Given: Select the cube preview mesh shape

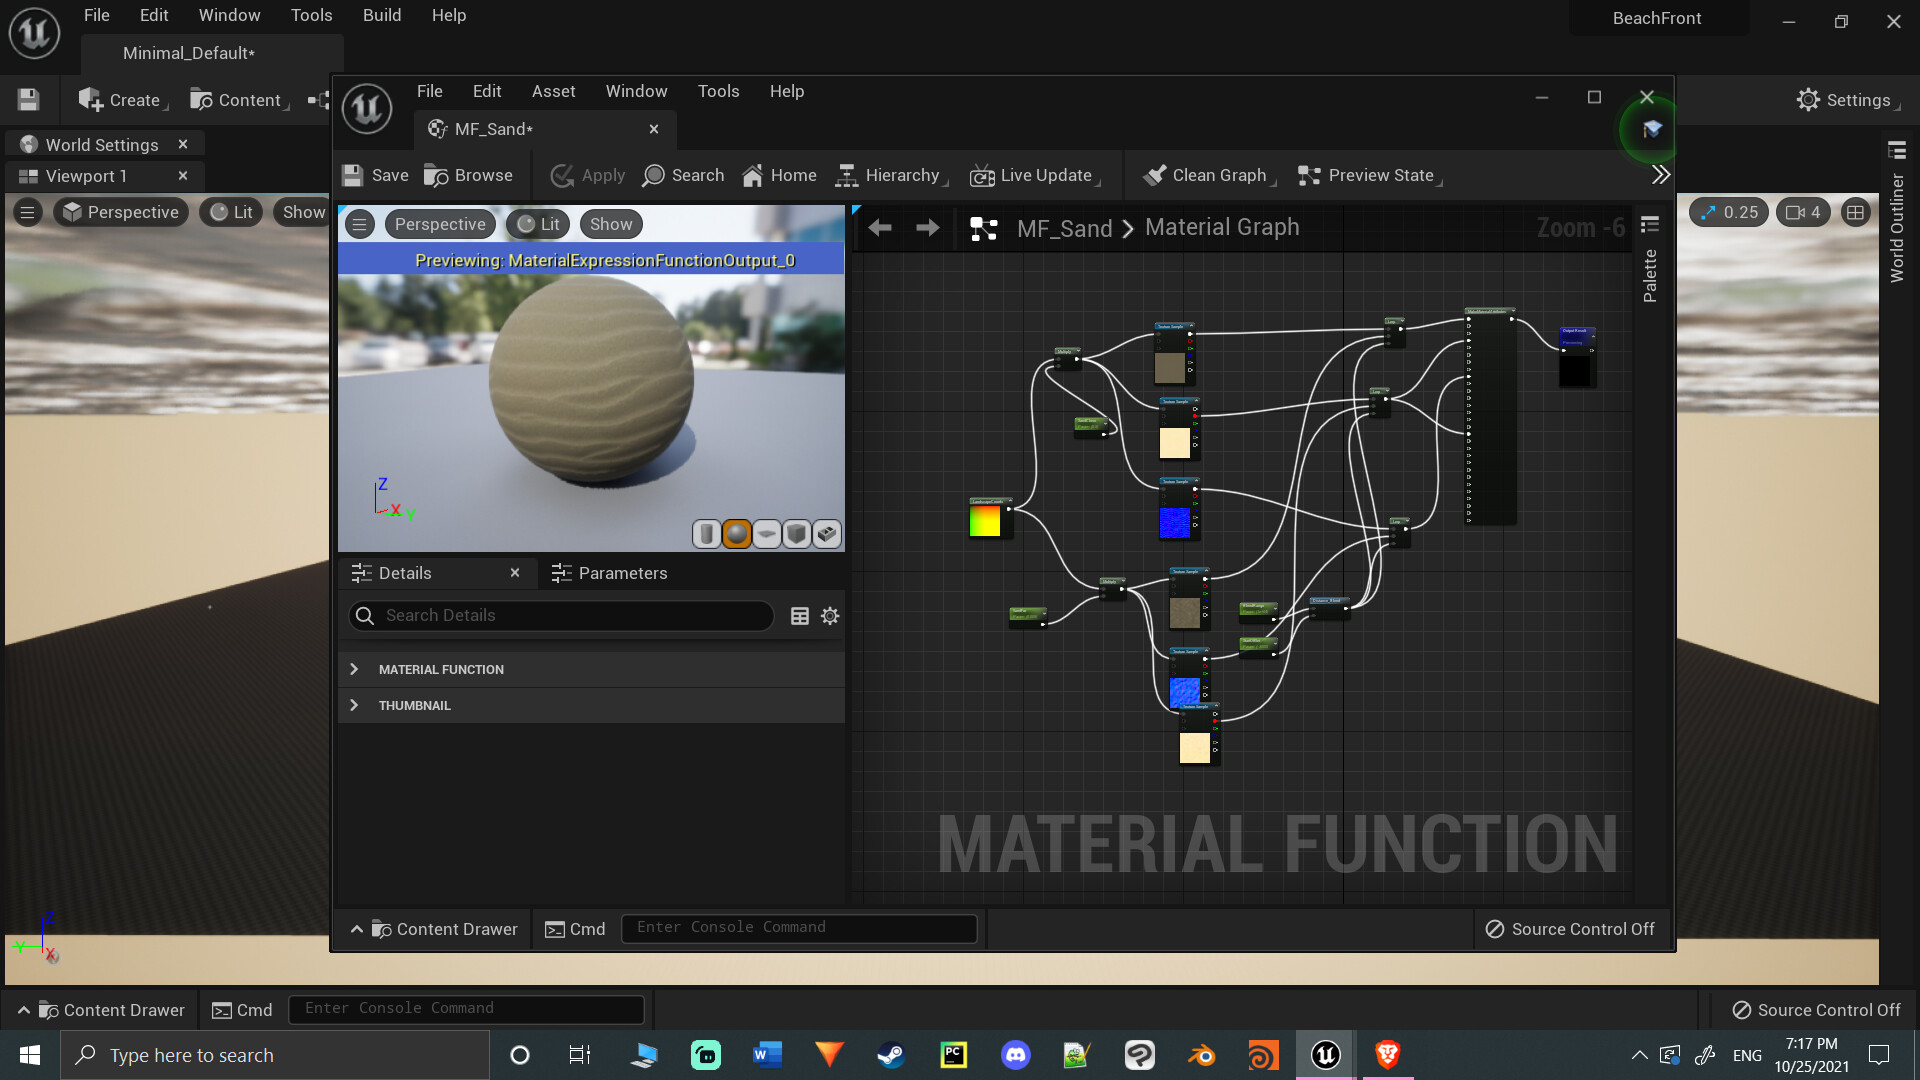Looking at the screenshot, I should (797, 533).
